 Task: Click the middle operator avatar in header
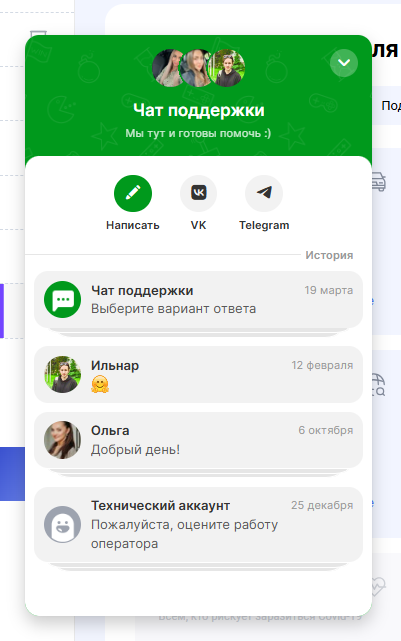pos(196,68)
